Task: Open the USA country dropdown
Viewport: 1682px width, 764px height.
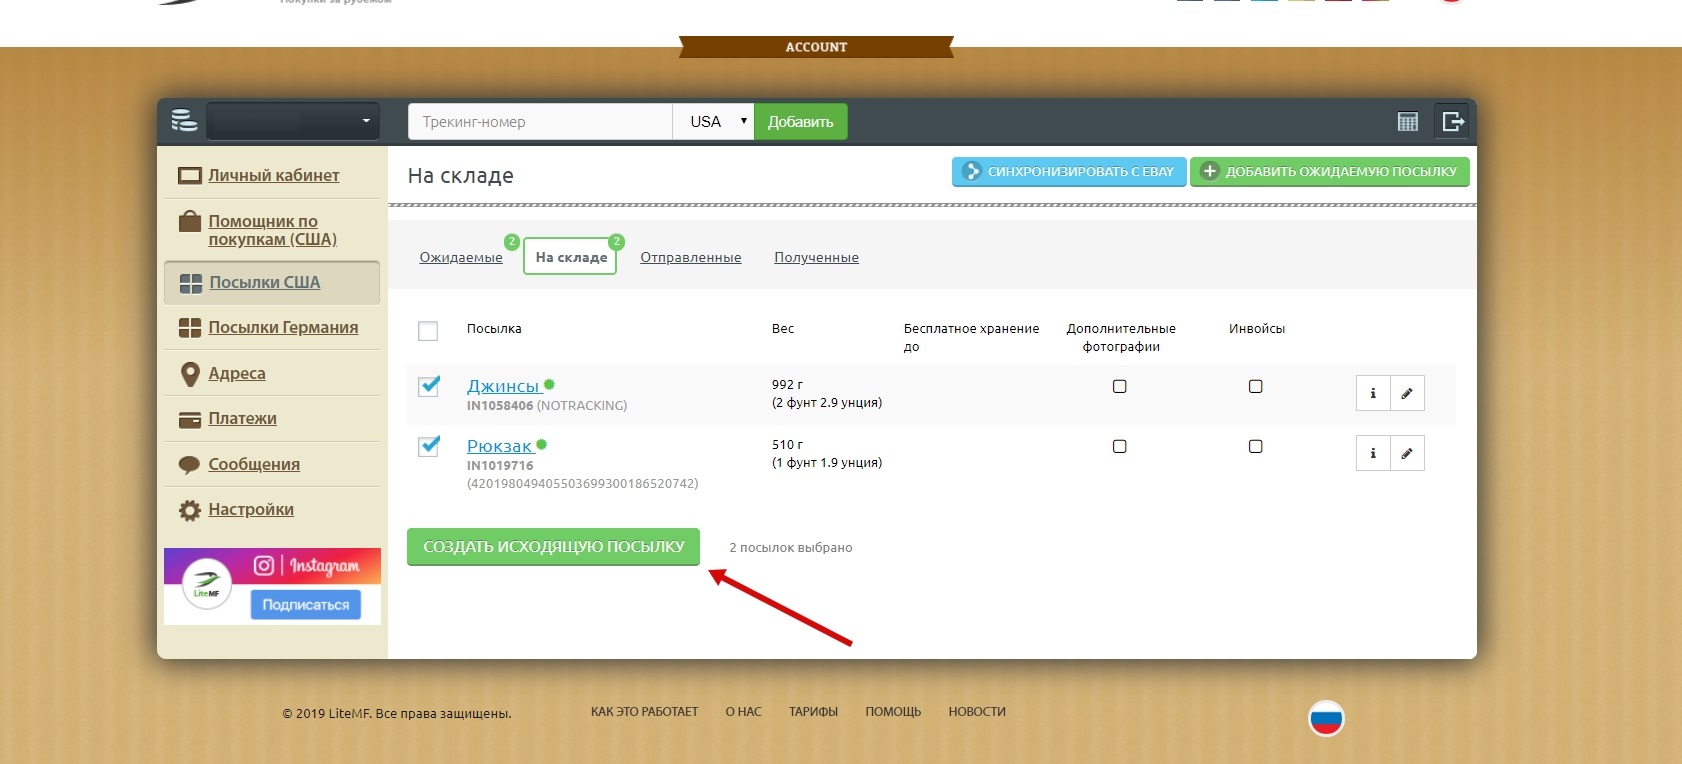Action: [x=714, y=122]
